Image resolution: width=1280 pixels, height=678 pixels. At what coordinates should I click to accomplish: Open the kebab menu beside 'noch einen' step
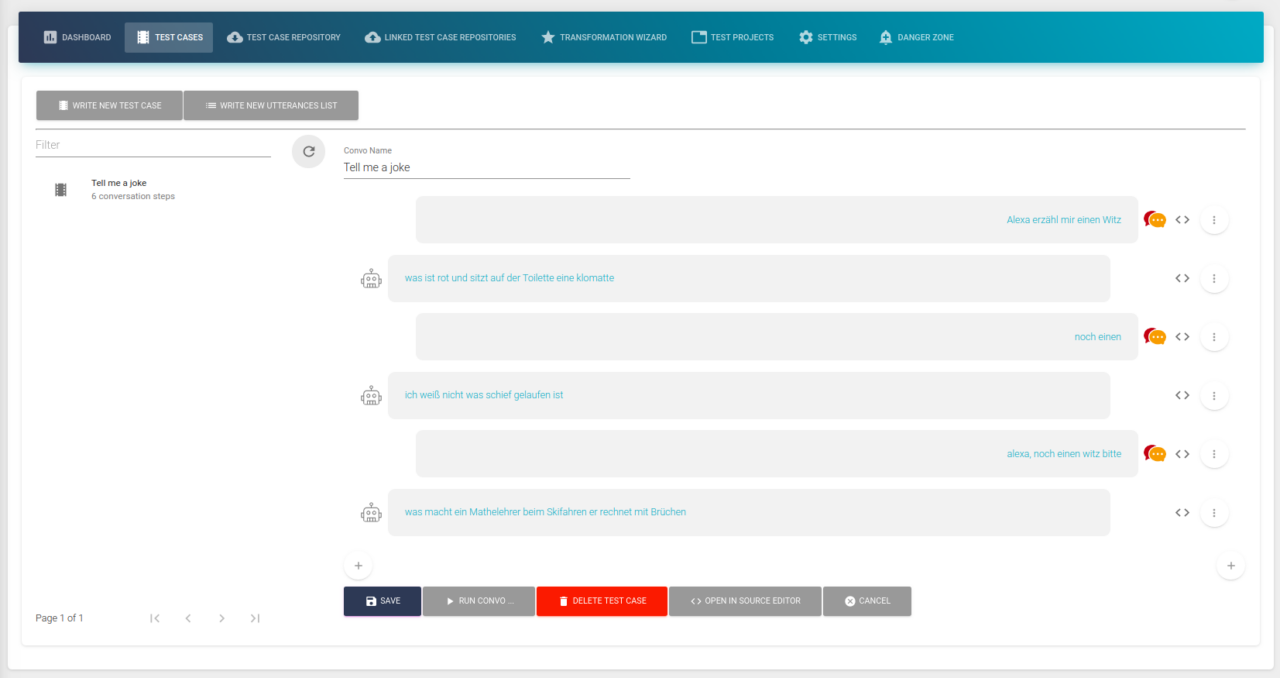pyautogui.click(x=1214, y=336)
